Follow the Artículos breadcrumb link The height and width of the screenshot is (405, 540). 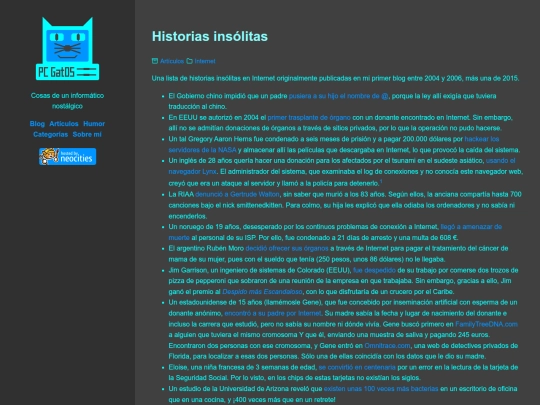coord(172,61)
